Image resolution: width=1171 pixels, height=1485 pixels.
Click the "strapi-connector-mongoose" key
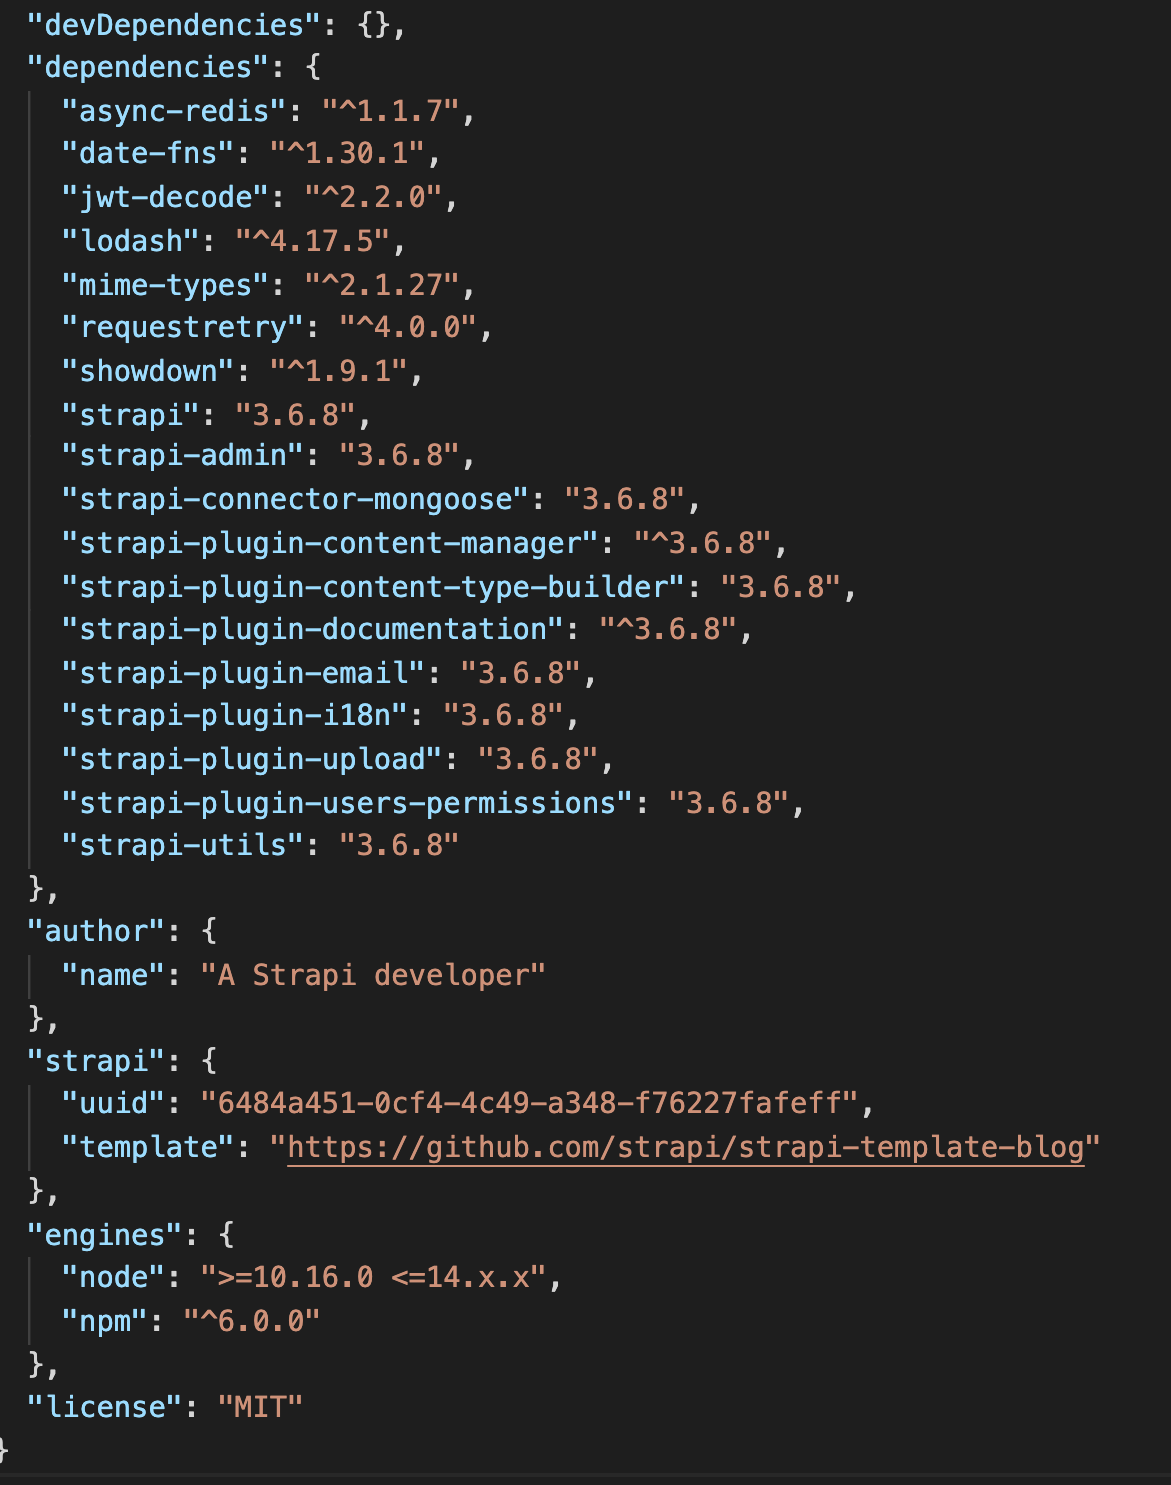(x=295, y=499)
